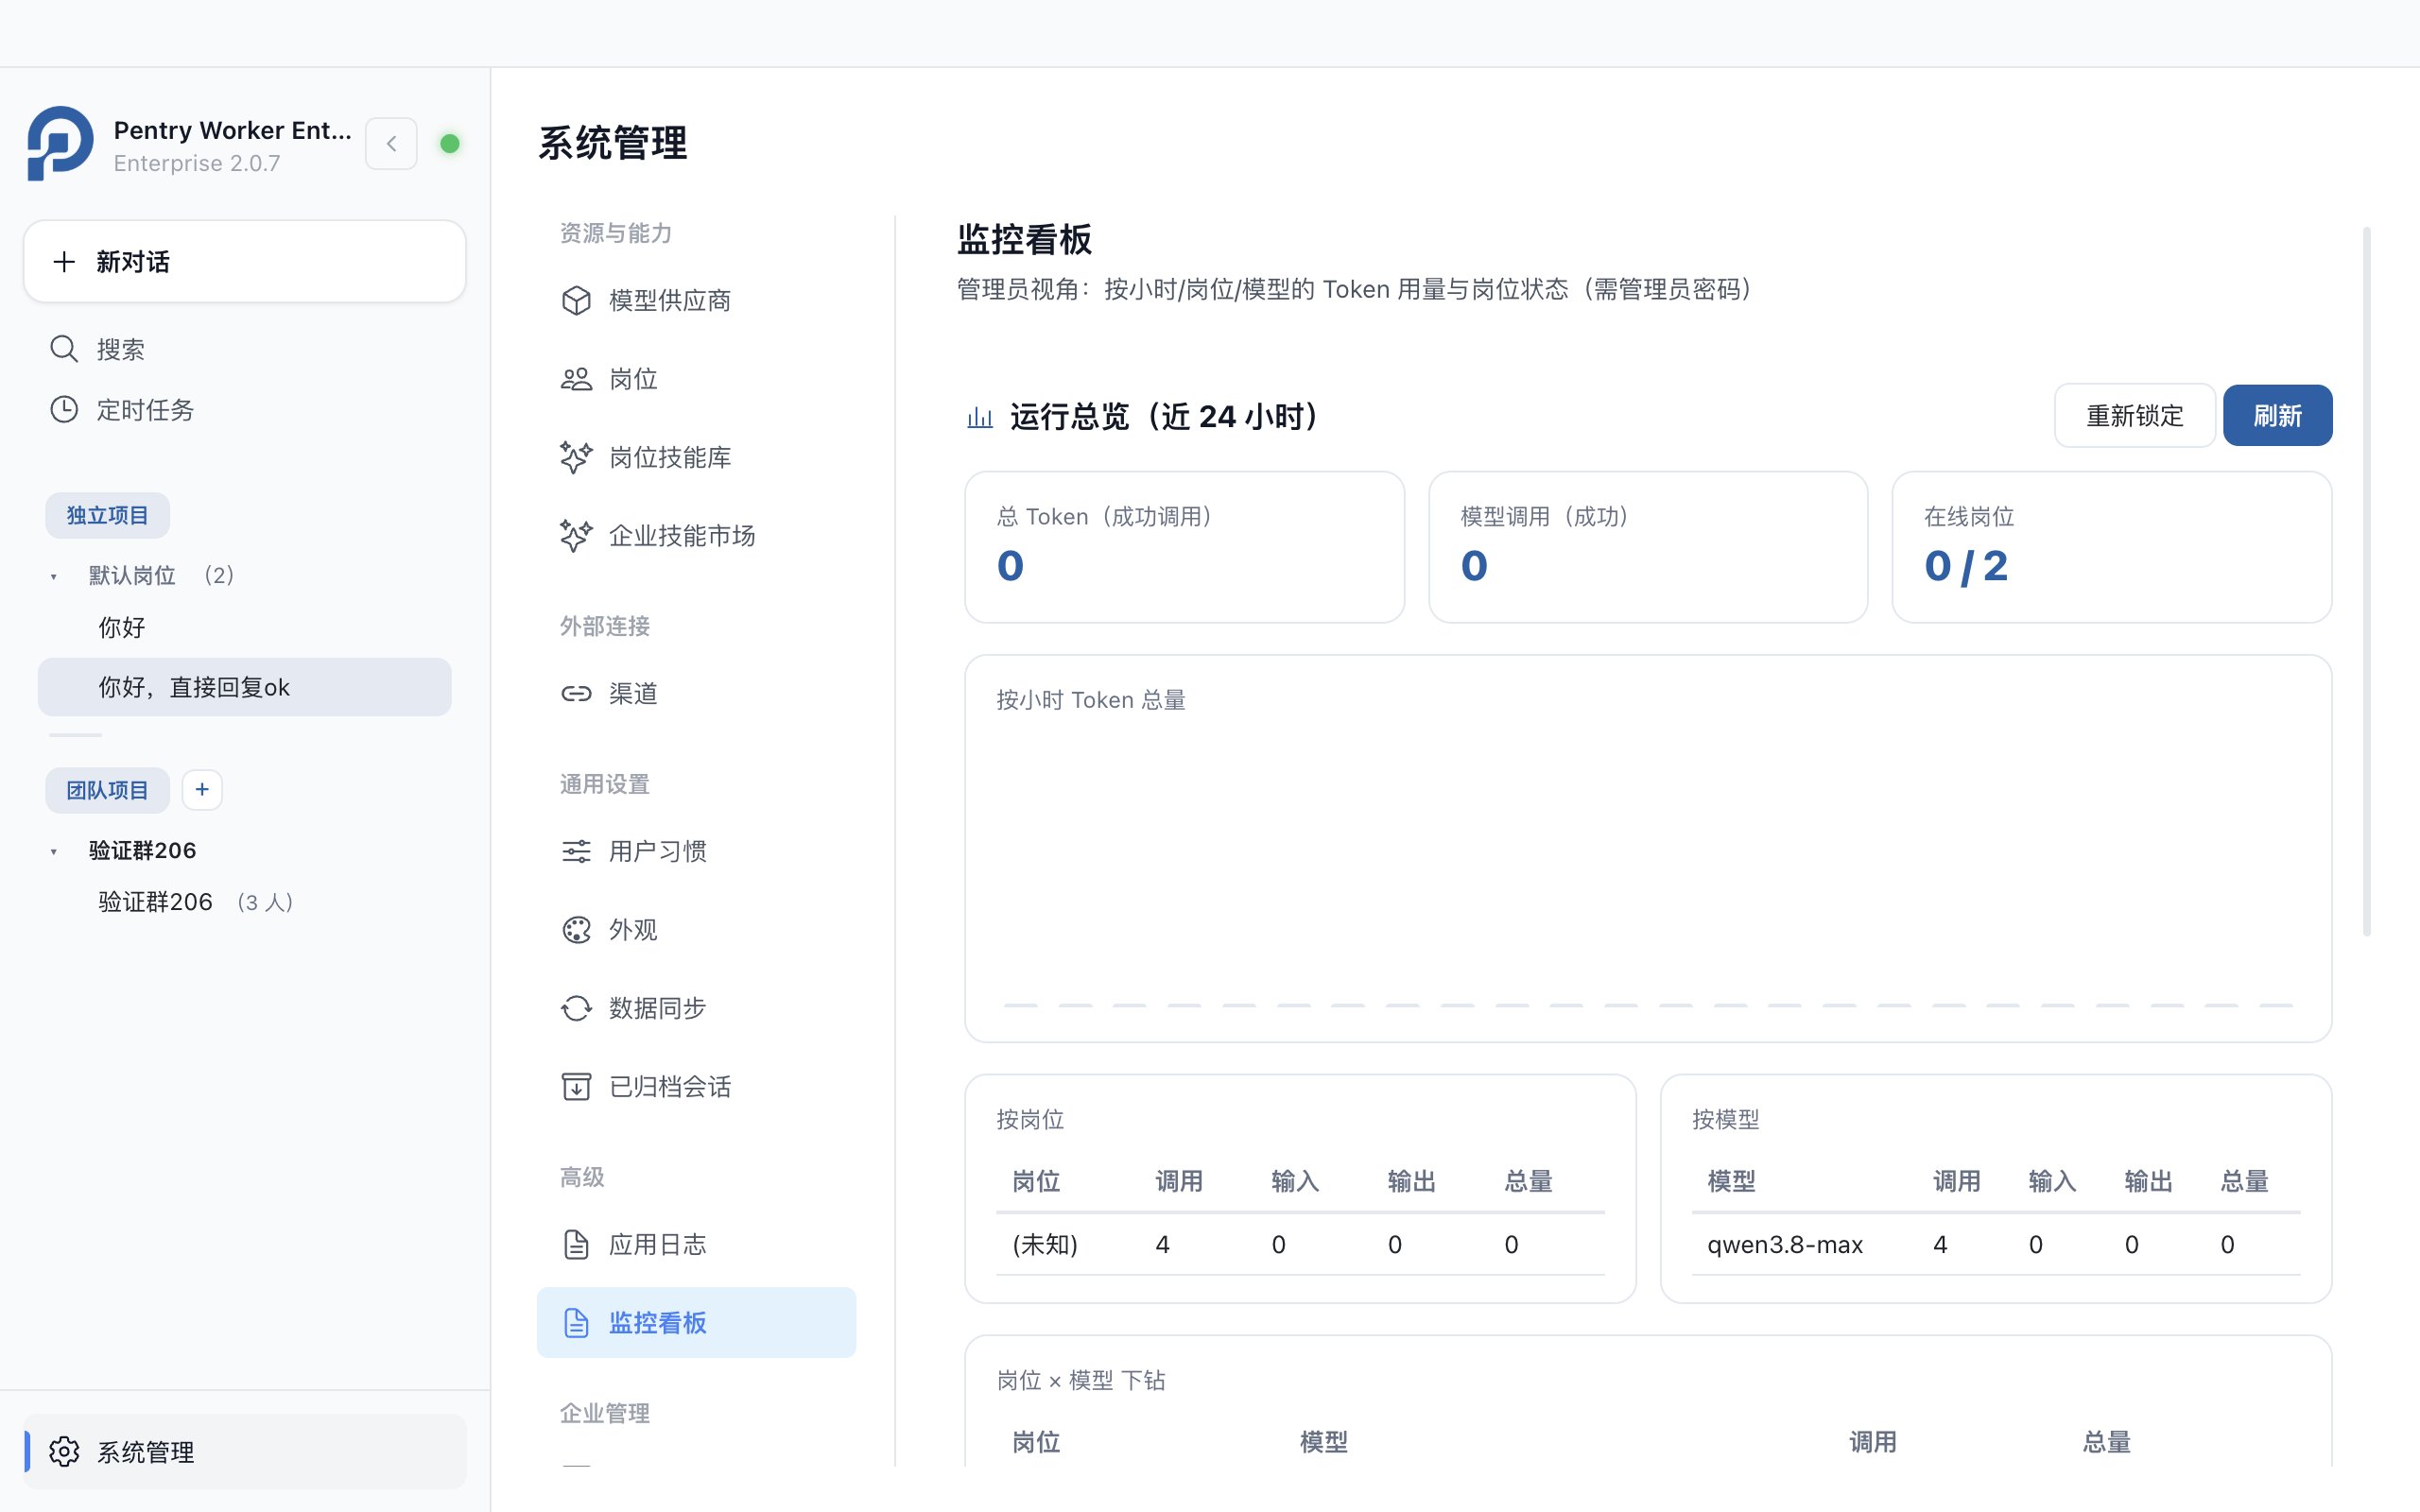The height and width of the screenshot is (1512, 2420).
Task: Click the 模型调用（成功） card
Action: tap(1648, 547)
